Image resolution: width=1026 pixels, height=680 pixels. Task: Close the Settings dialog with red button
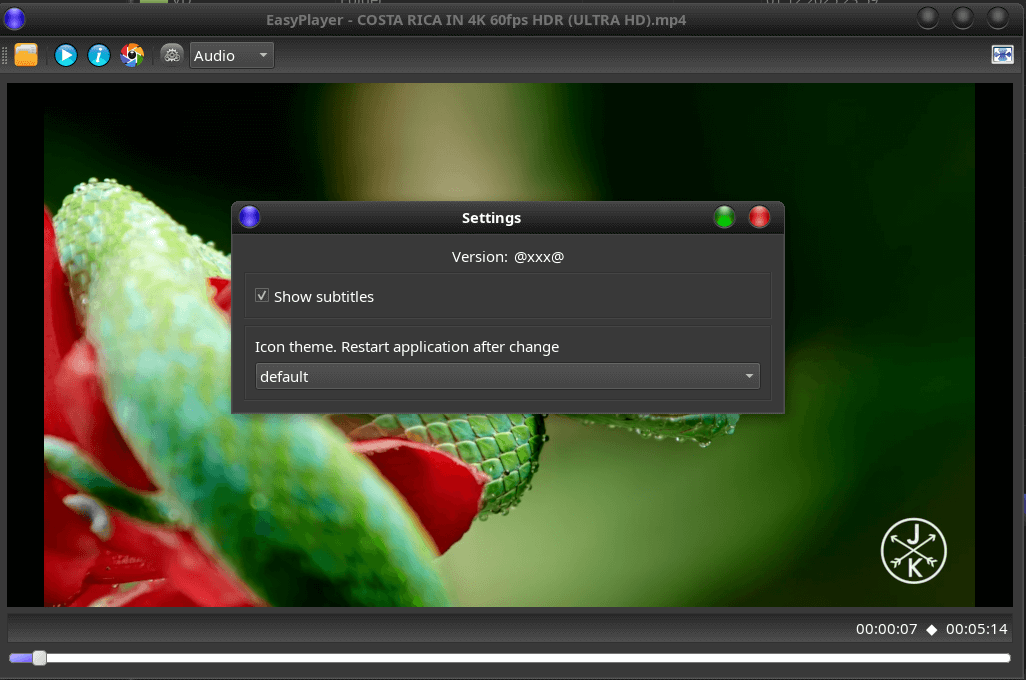coord(760,217)
